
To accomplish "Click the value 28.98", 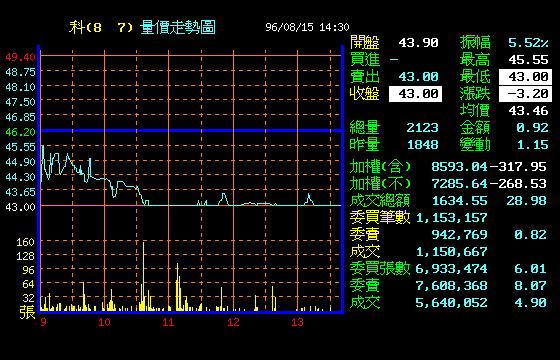I will click(x=526, y=201).
